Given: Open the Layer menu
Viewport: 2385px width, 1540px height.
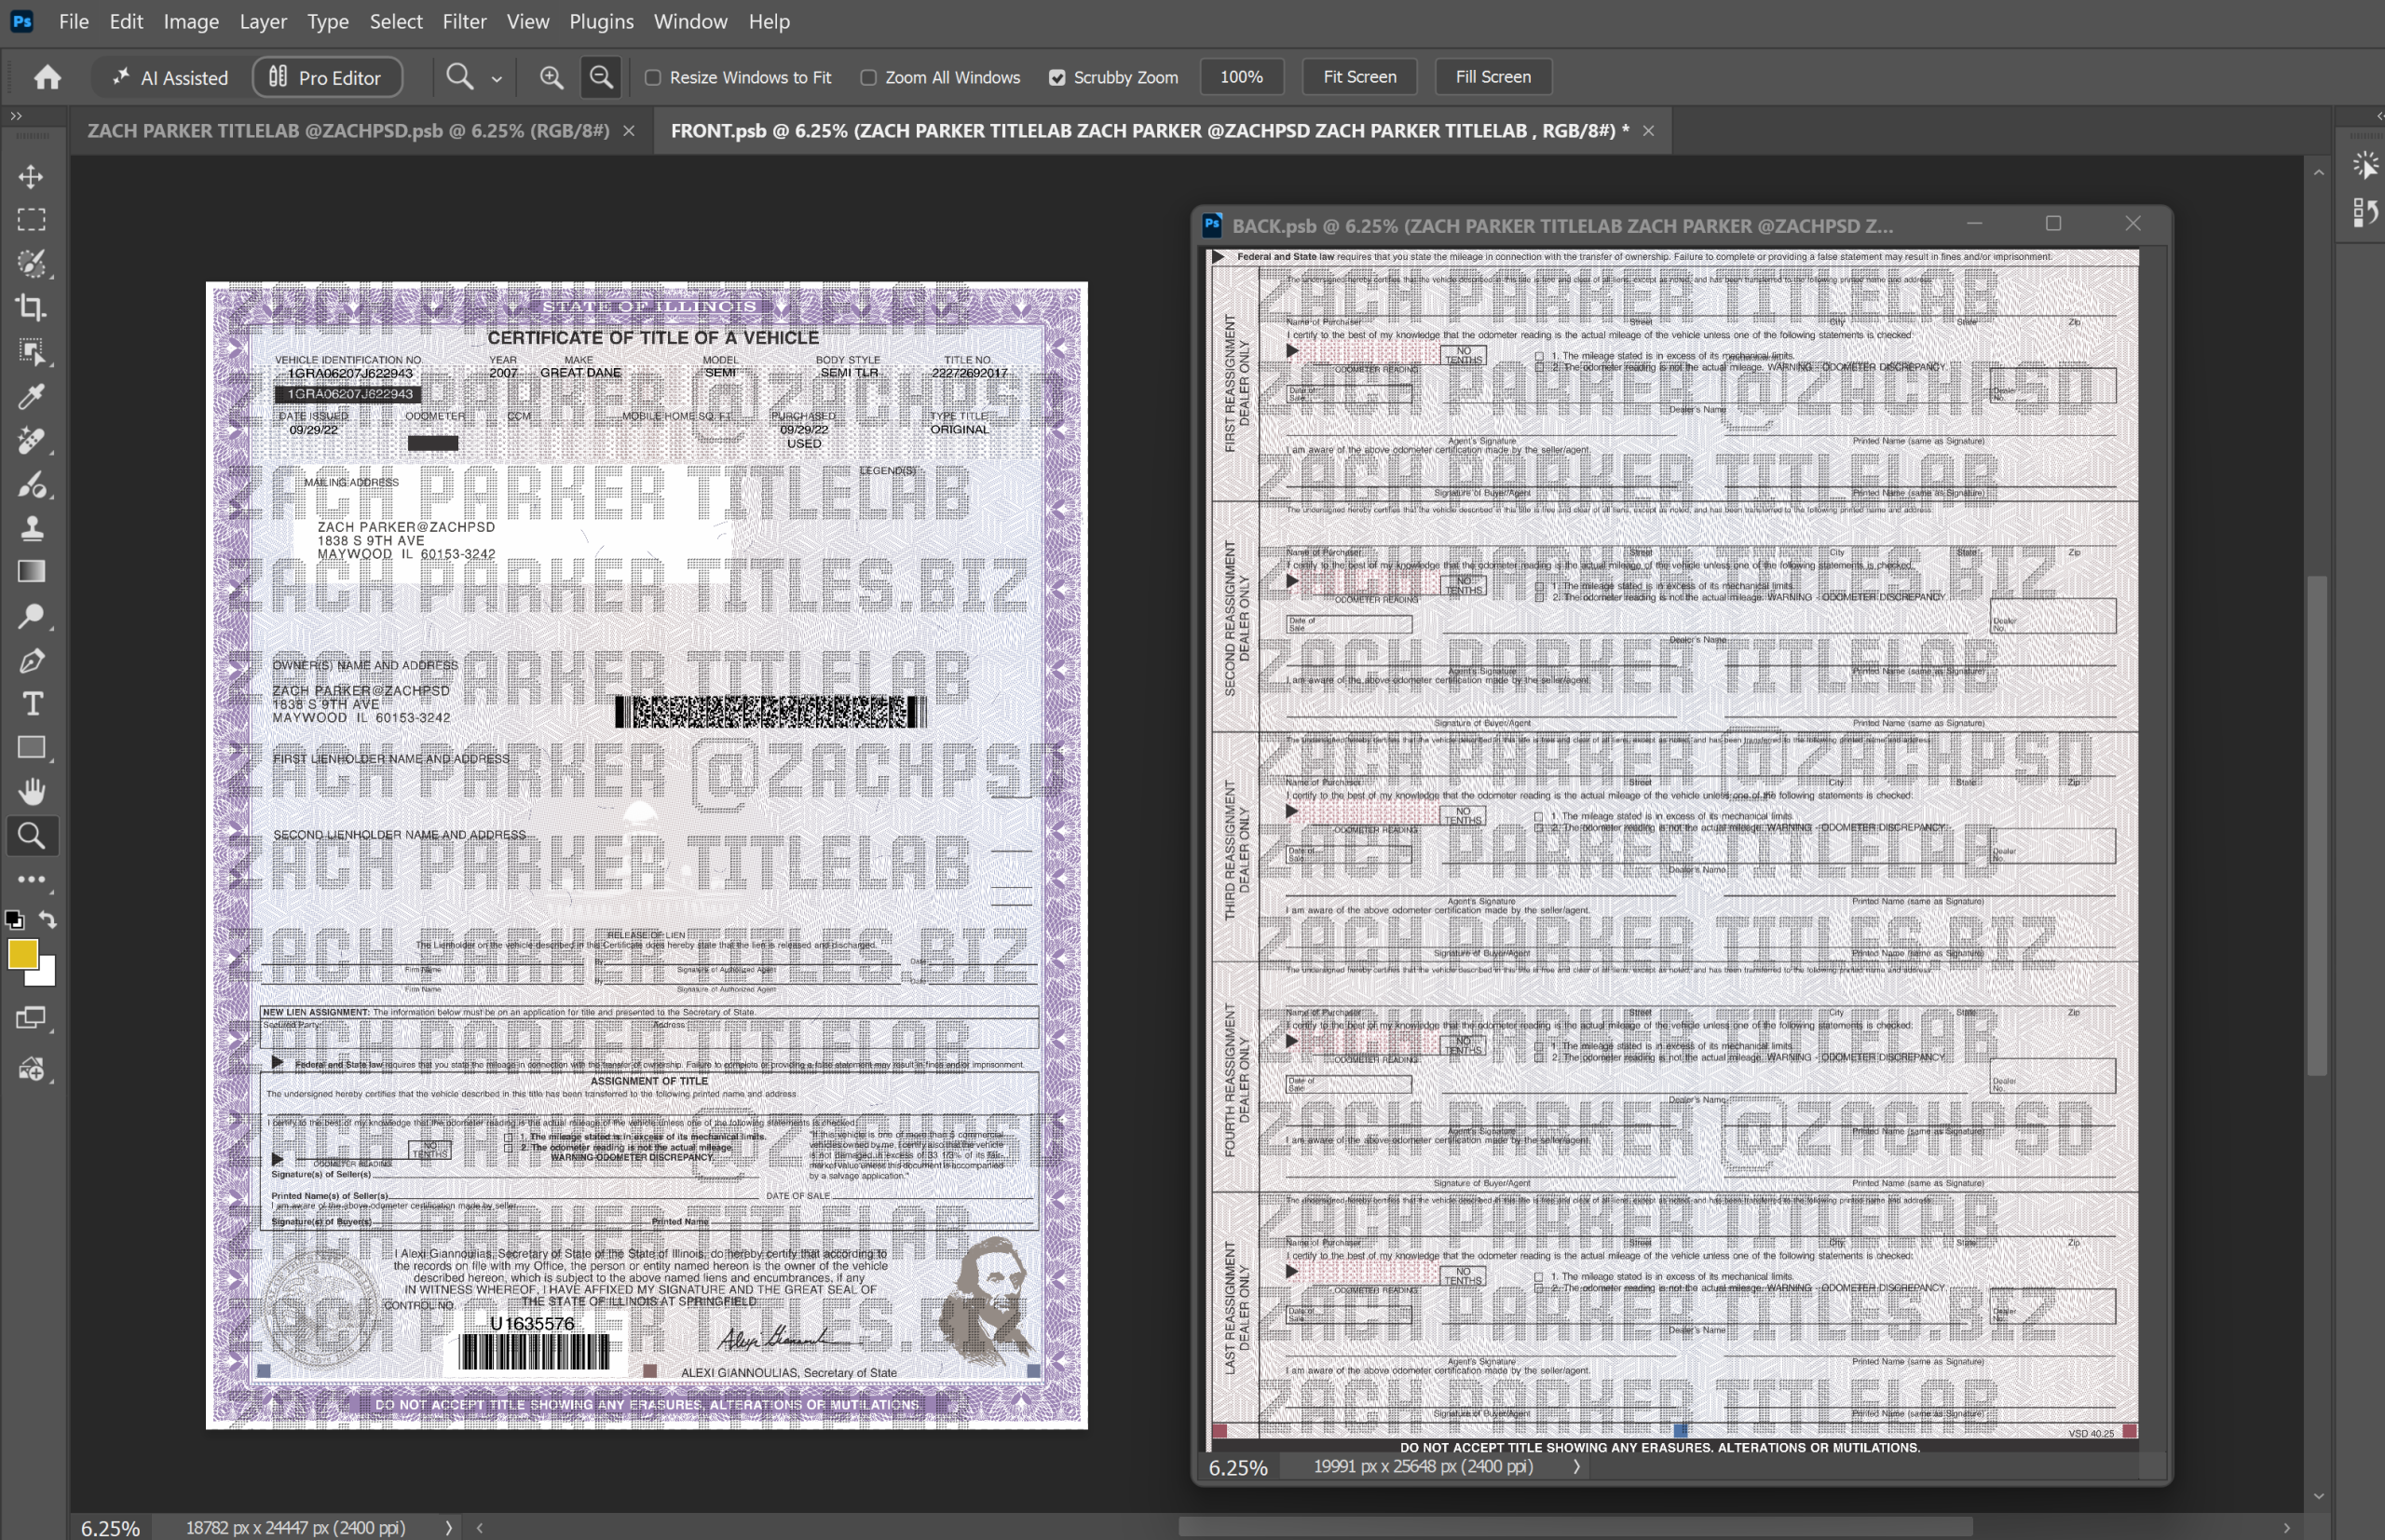Looking at the screenshot, I should [263, 21].
